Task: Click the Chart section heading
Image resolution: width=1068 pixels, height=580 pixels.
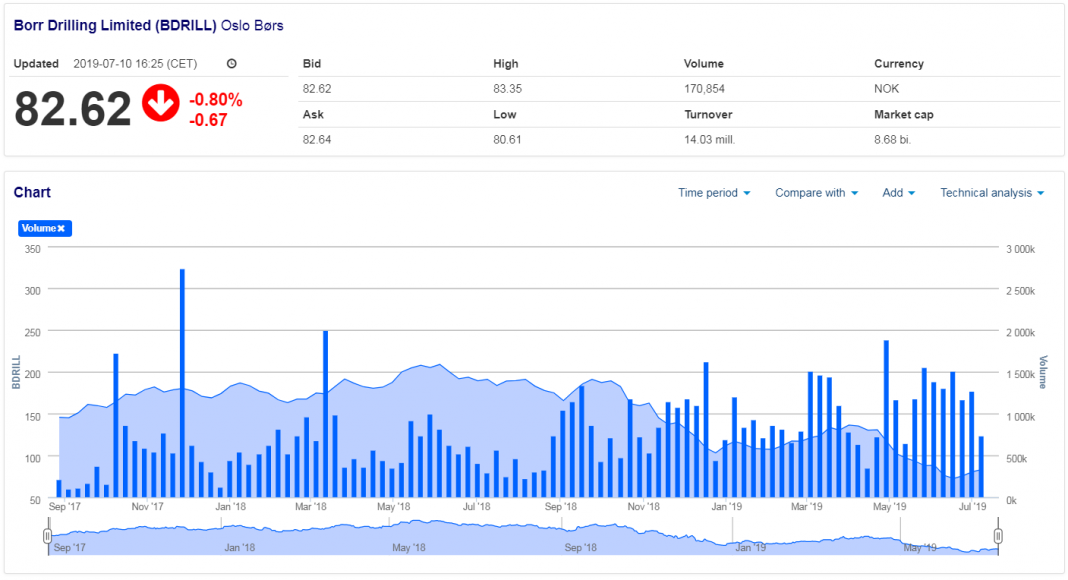Action: pos(32,193)
